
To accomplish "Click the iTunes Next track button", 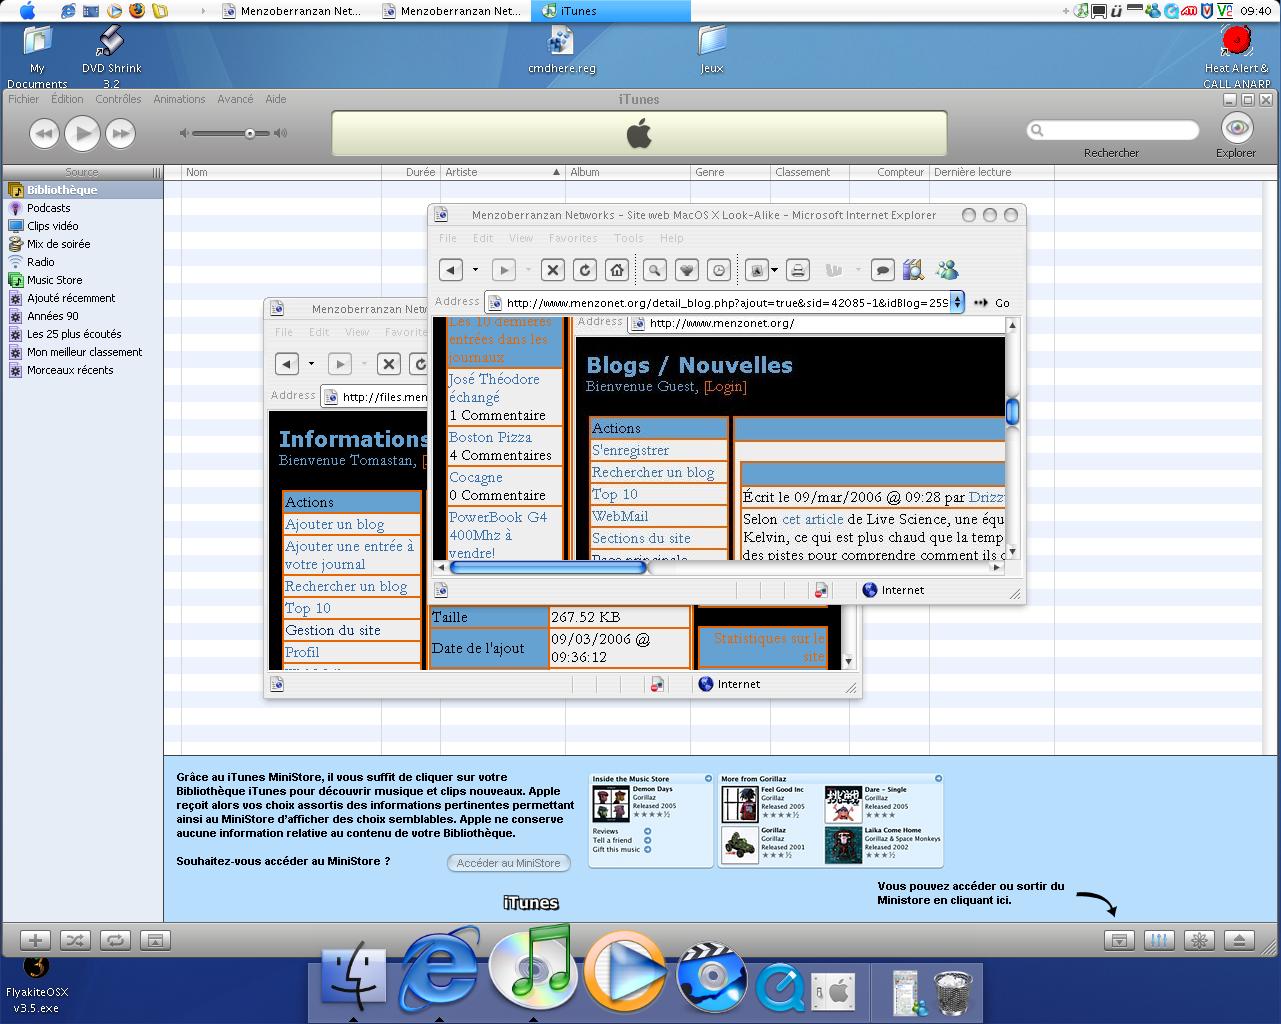I will tap(120, 132).
